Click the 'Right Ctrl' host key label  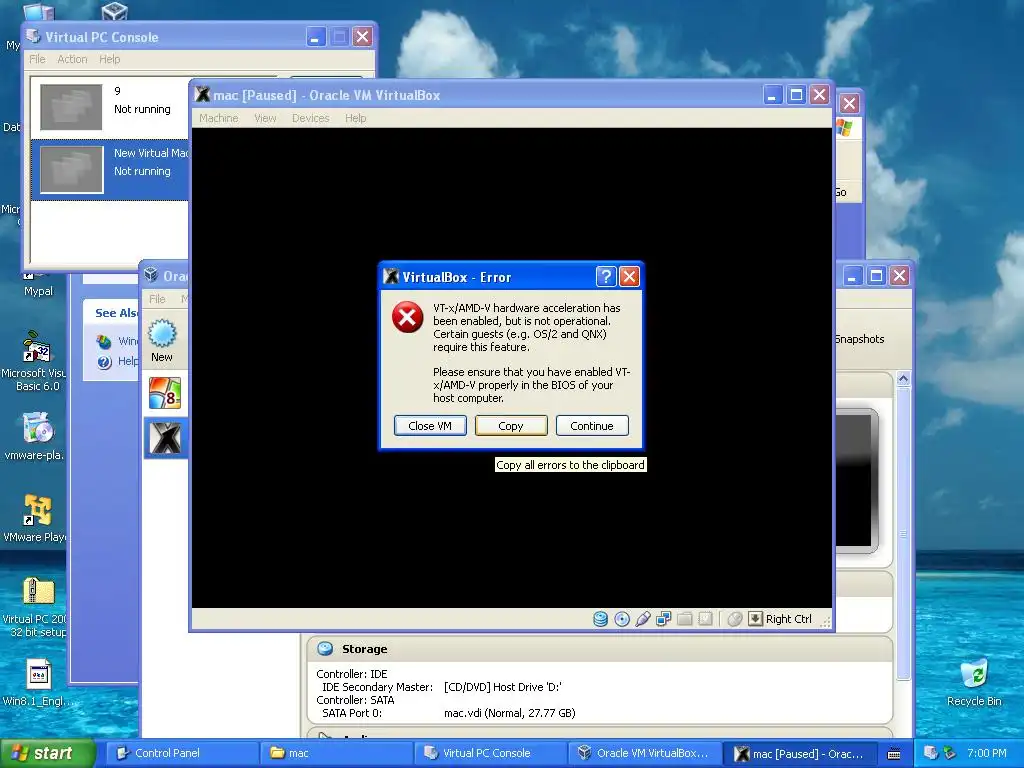[x=788, y=619]
